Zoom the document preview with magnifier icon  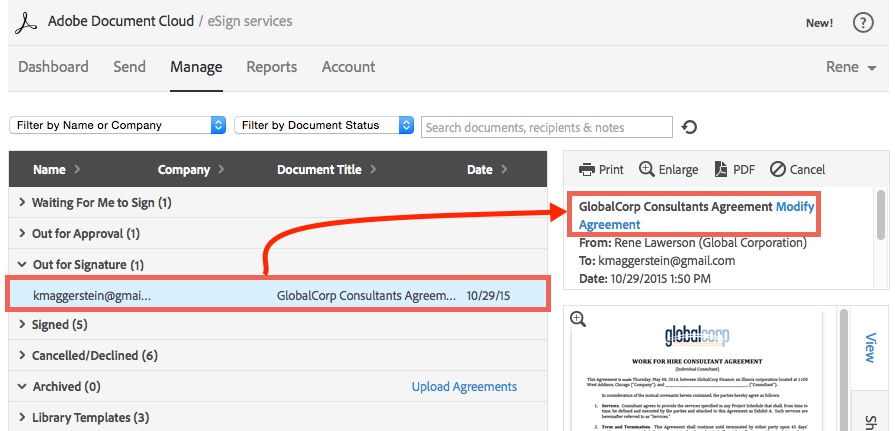(578, 320)
